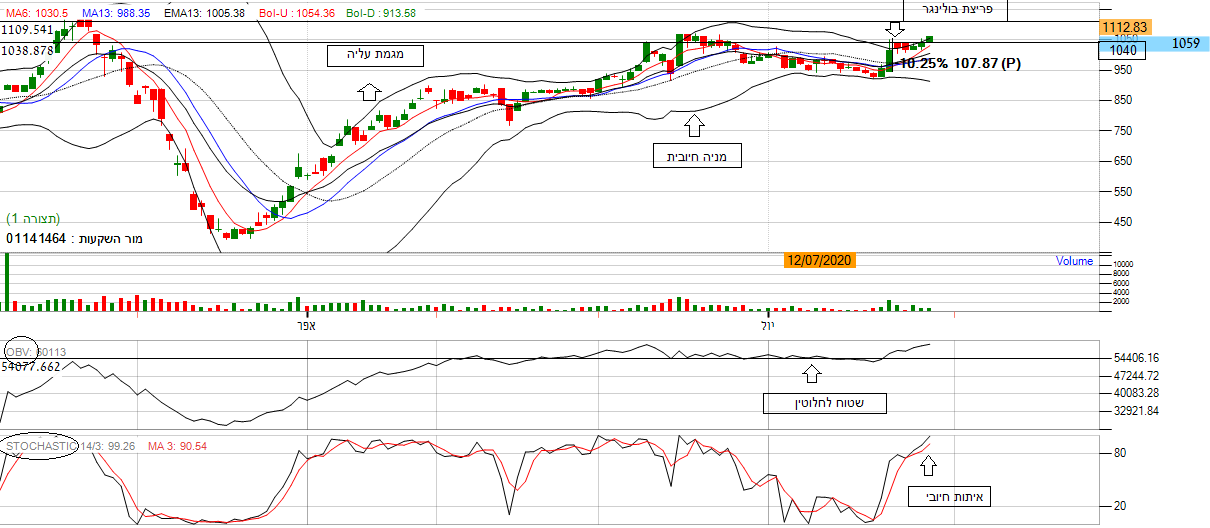The width and height of the screenshot is (1210, 528).
Task: Click the red MA 3 stochastic legend
Action: point(178,445)
